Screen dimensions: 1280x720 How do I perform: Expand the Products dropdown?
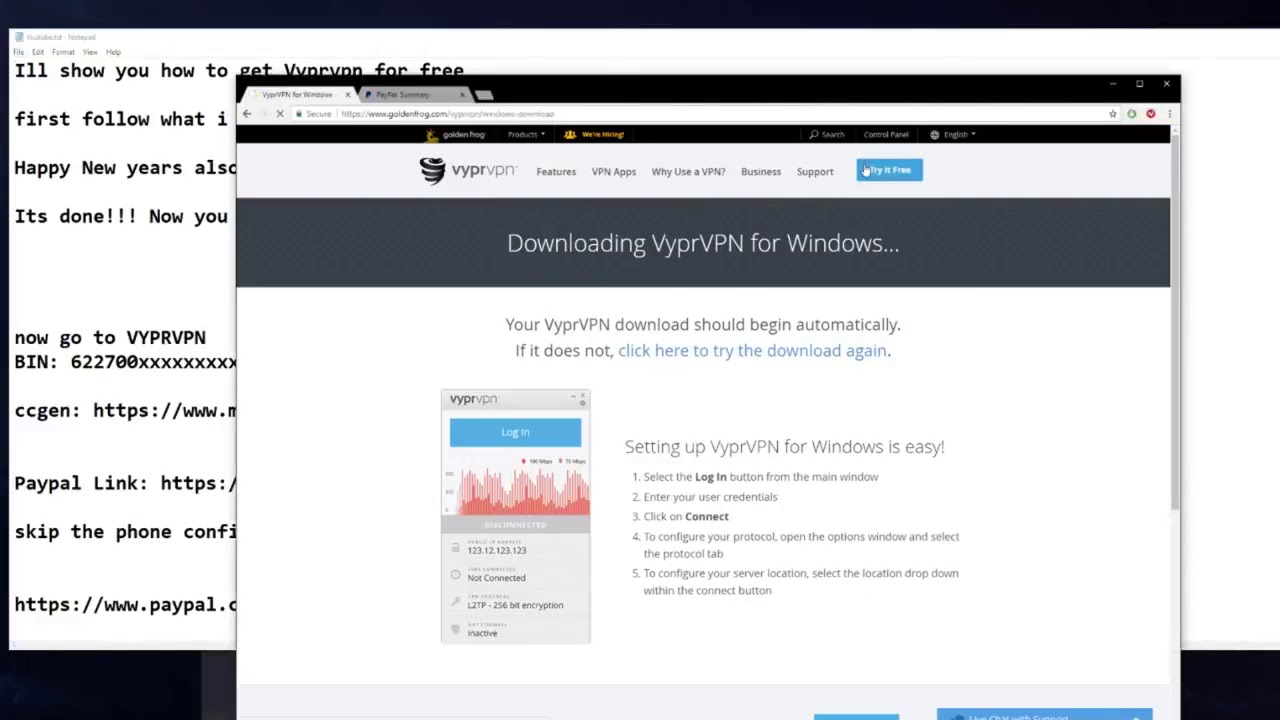tap(525, 134)
